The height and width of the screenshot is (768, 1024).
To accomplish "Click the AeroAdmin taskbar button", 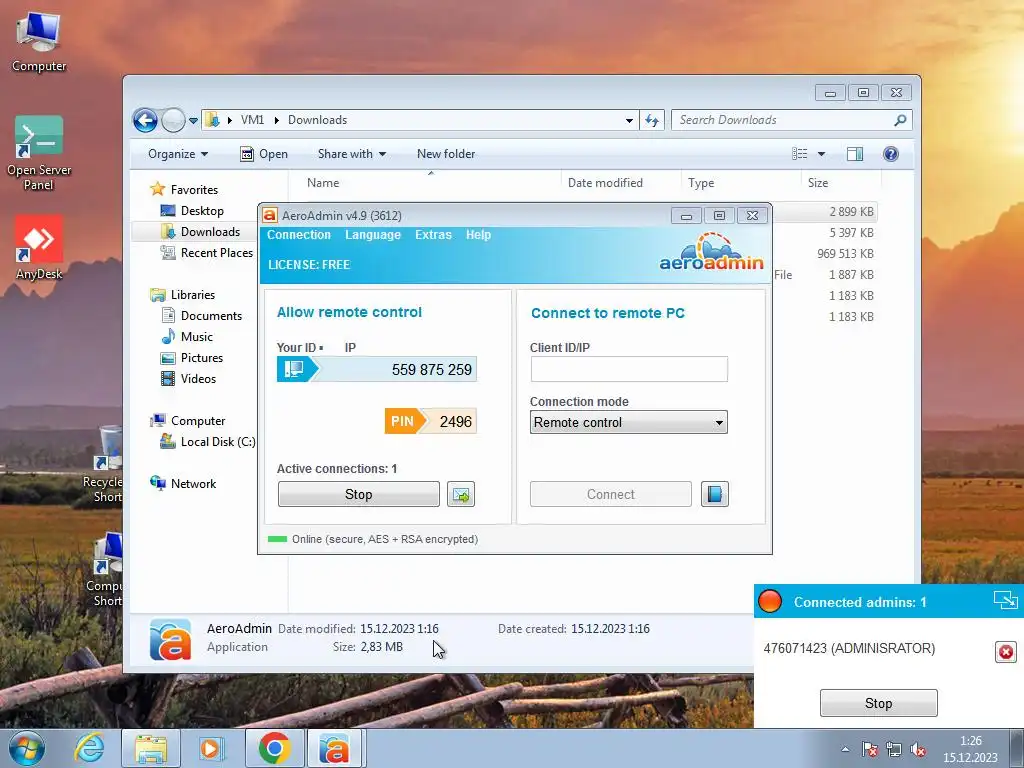I will point(334,748).
